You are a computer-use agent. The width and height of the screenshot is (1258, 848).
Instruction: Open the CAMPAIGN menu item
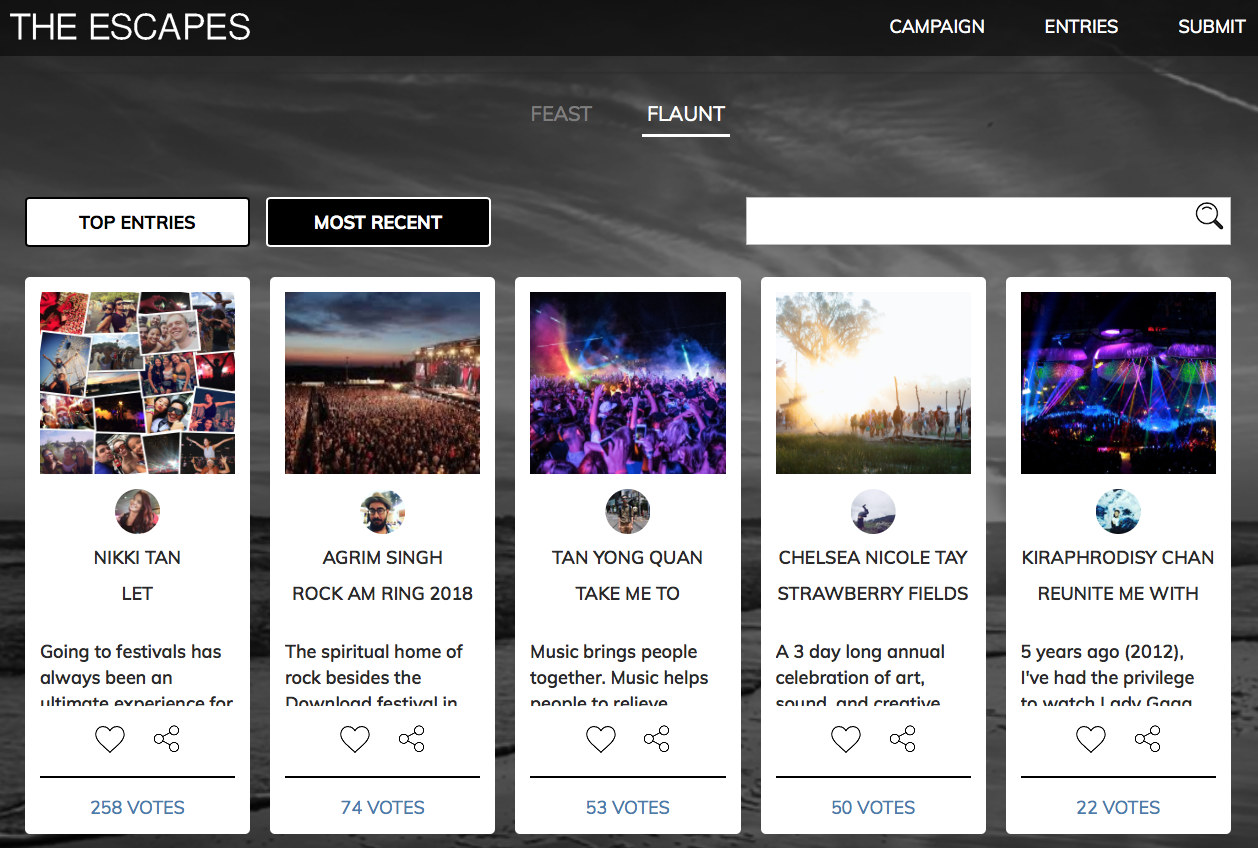pos(937,27)
